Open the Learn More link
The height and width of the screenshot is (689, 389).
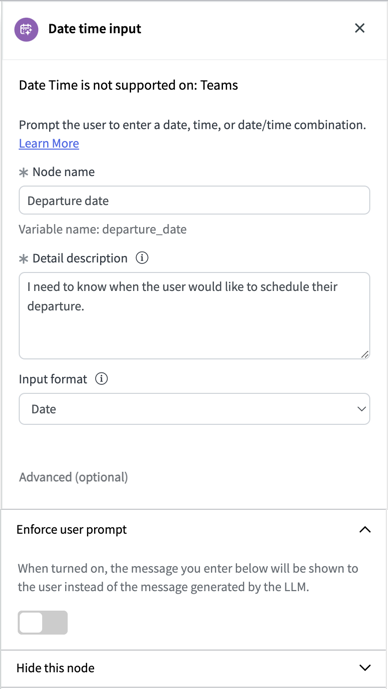coord(49,144)
